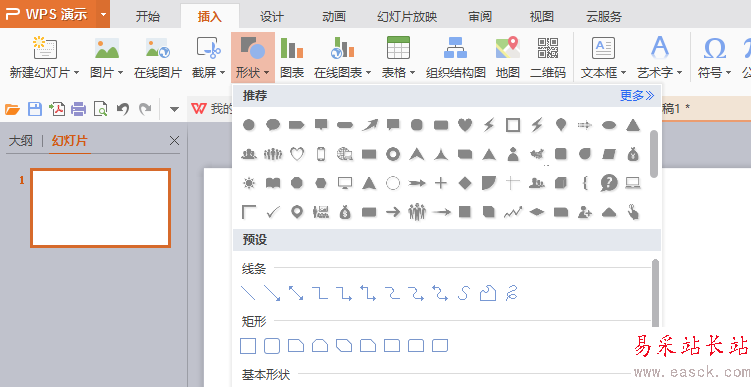The width and height of the screenshot is (751, 387).
Task: Click the Symbol (符号) omega icon
Action: tap(715, 48)
